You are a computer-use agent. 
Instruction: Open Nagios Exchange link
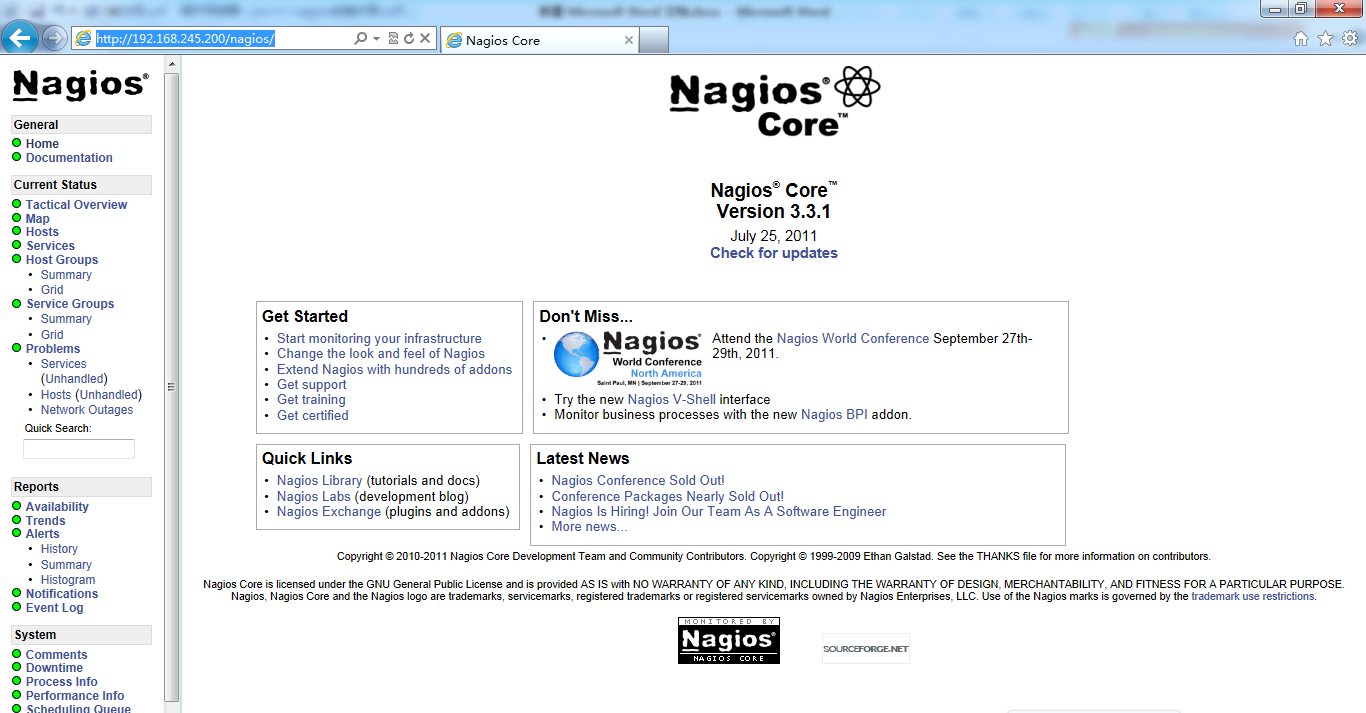[329, 512]
